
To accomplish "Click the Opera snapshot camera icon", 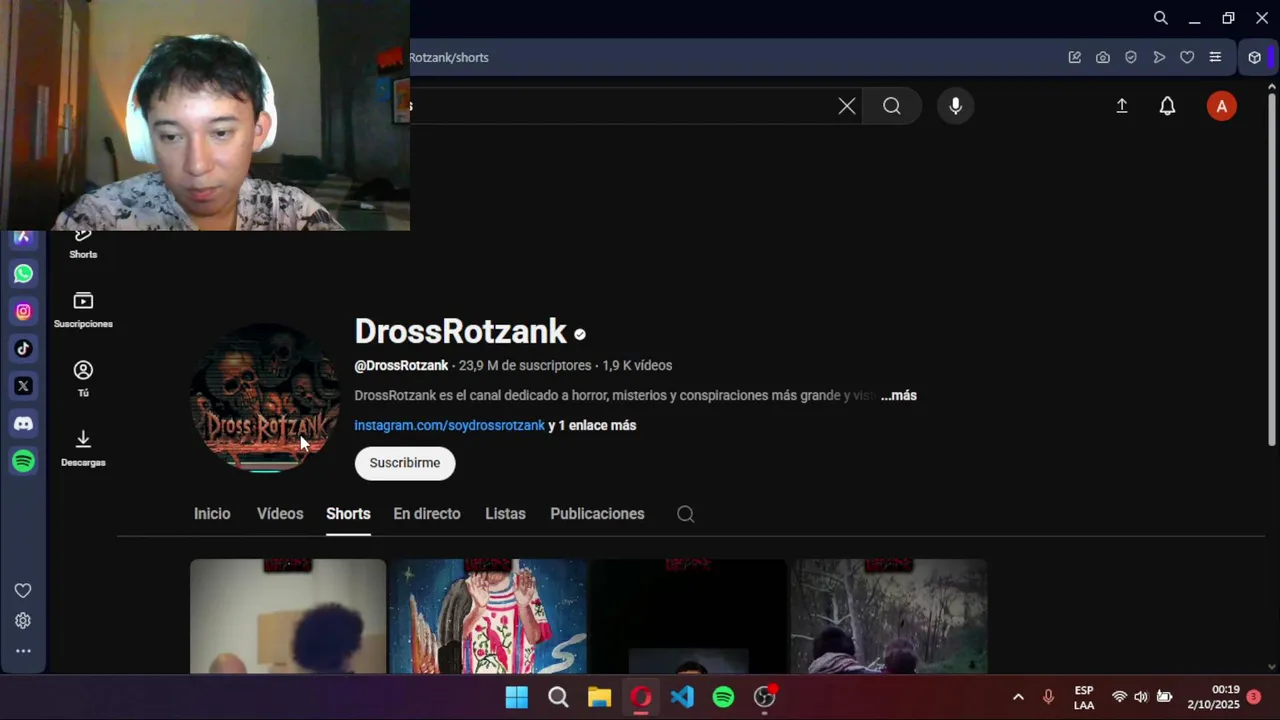I will click(x=1103, y=57).
